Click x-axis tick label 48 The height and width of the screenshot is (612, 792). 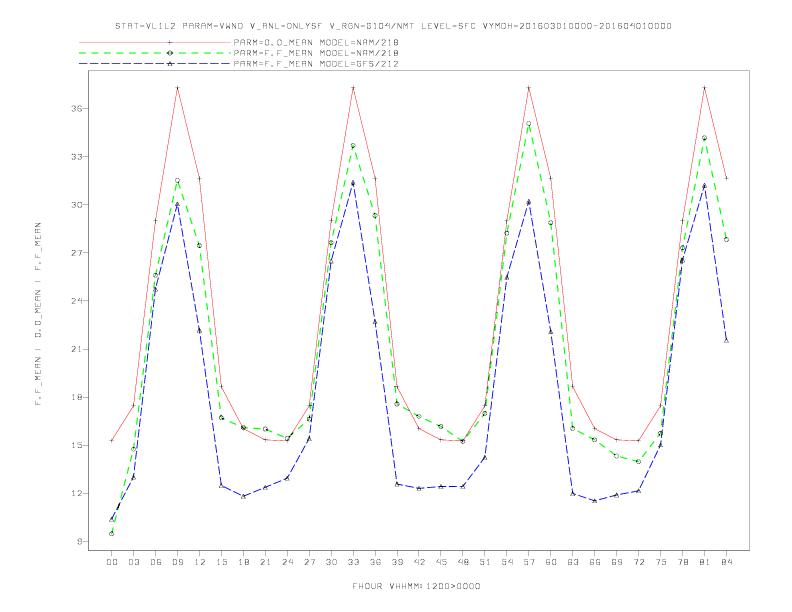pos(463,562)
